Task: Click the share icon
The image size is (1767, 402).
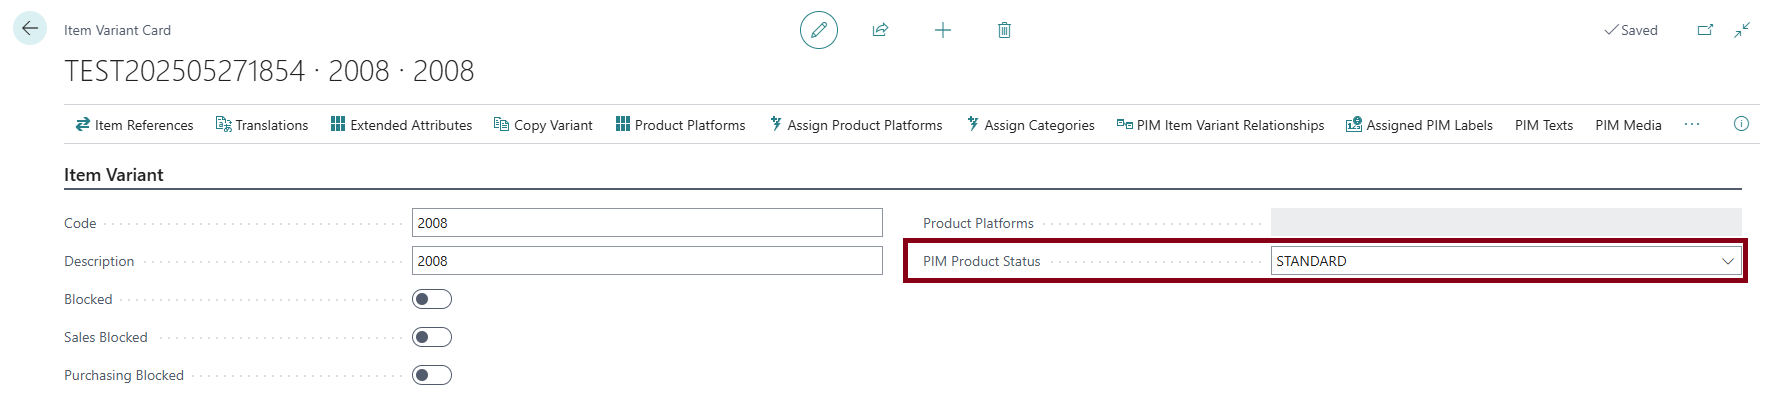Action: (880, 30)
